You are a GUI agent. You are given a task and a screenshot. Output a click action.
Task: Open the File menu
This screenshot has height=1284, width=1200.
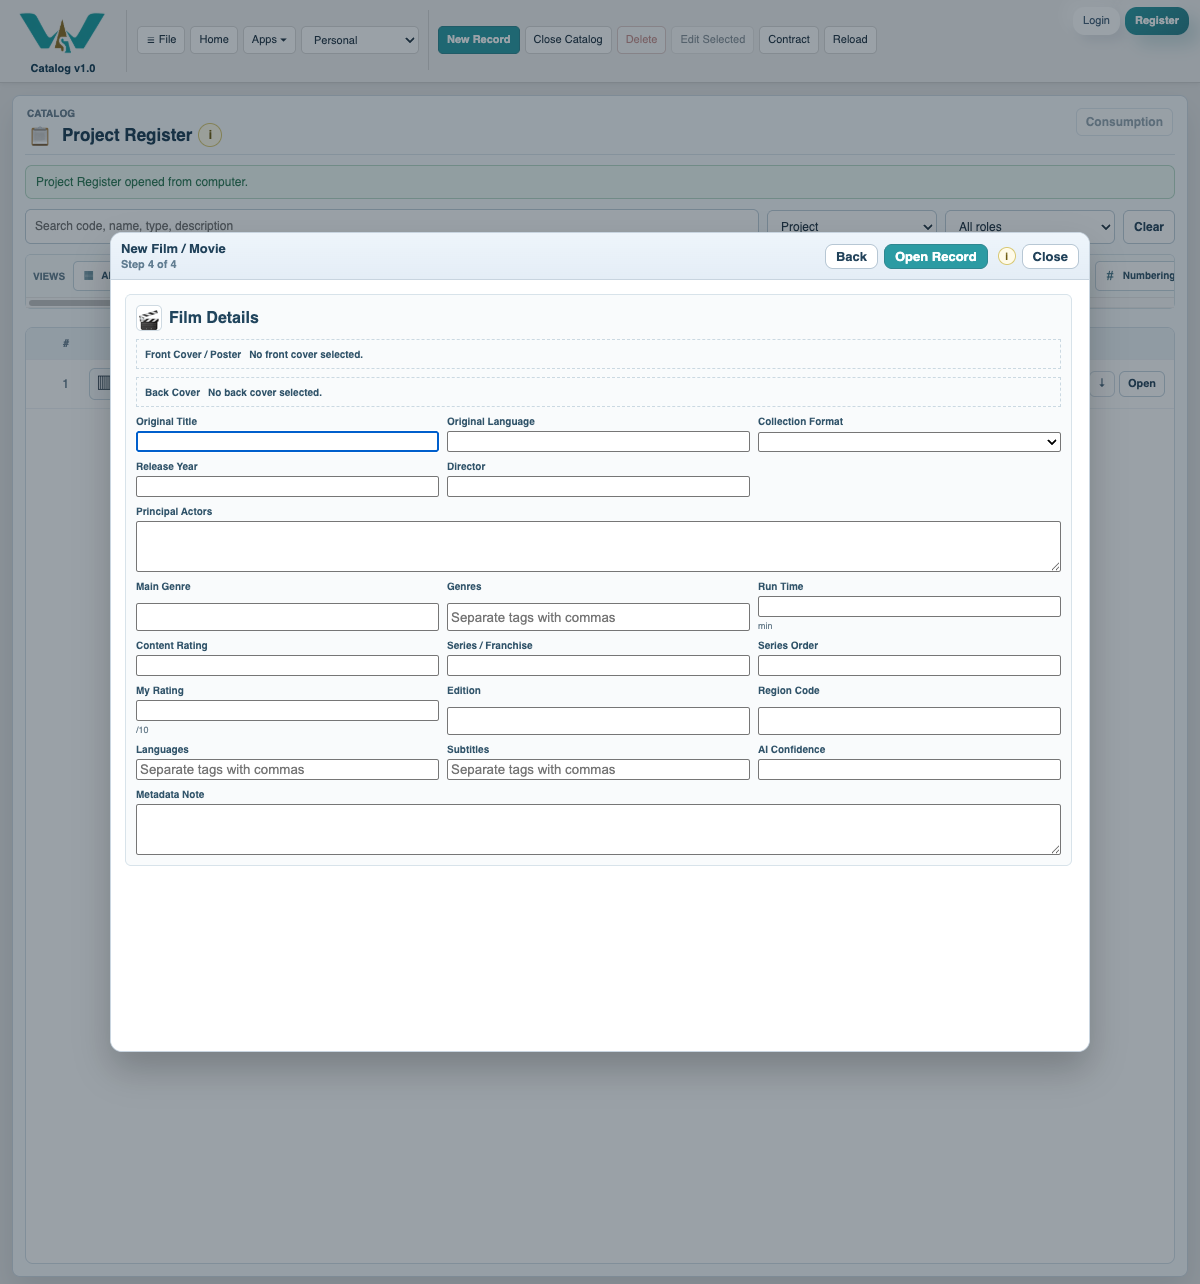161,40
